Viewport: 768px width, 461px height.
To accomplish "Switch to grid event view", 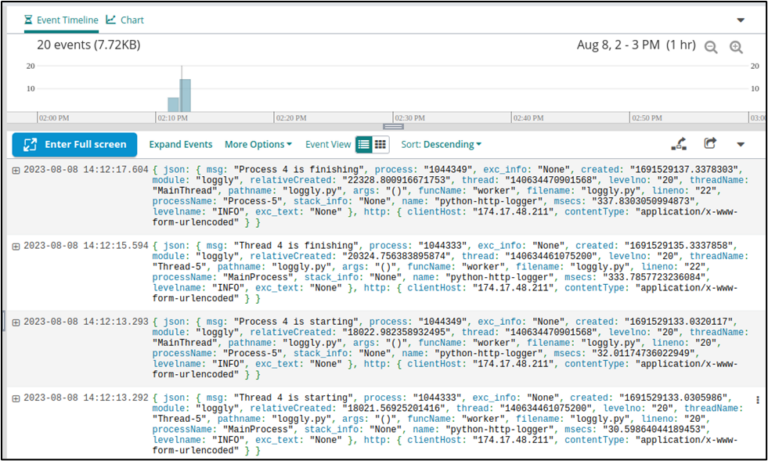I will [x=380, y=144].
